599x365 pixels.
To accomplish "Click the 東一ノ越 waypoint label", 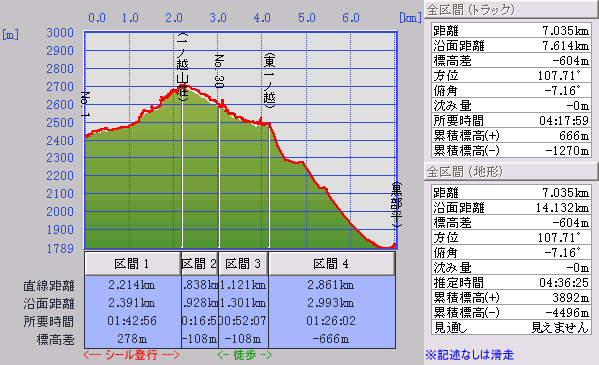I will pos(269,81).
